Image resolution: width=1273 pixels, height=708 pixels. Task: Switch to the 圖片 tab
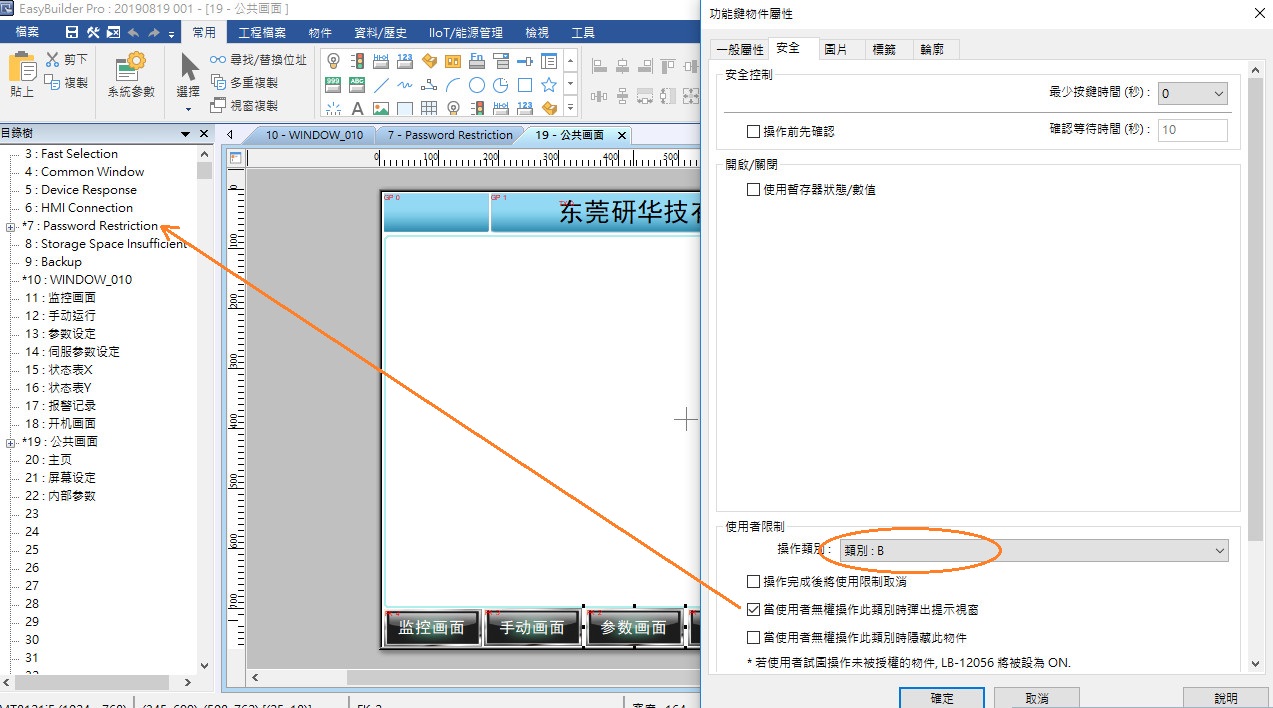pos(836,49)
